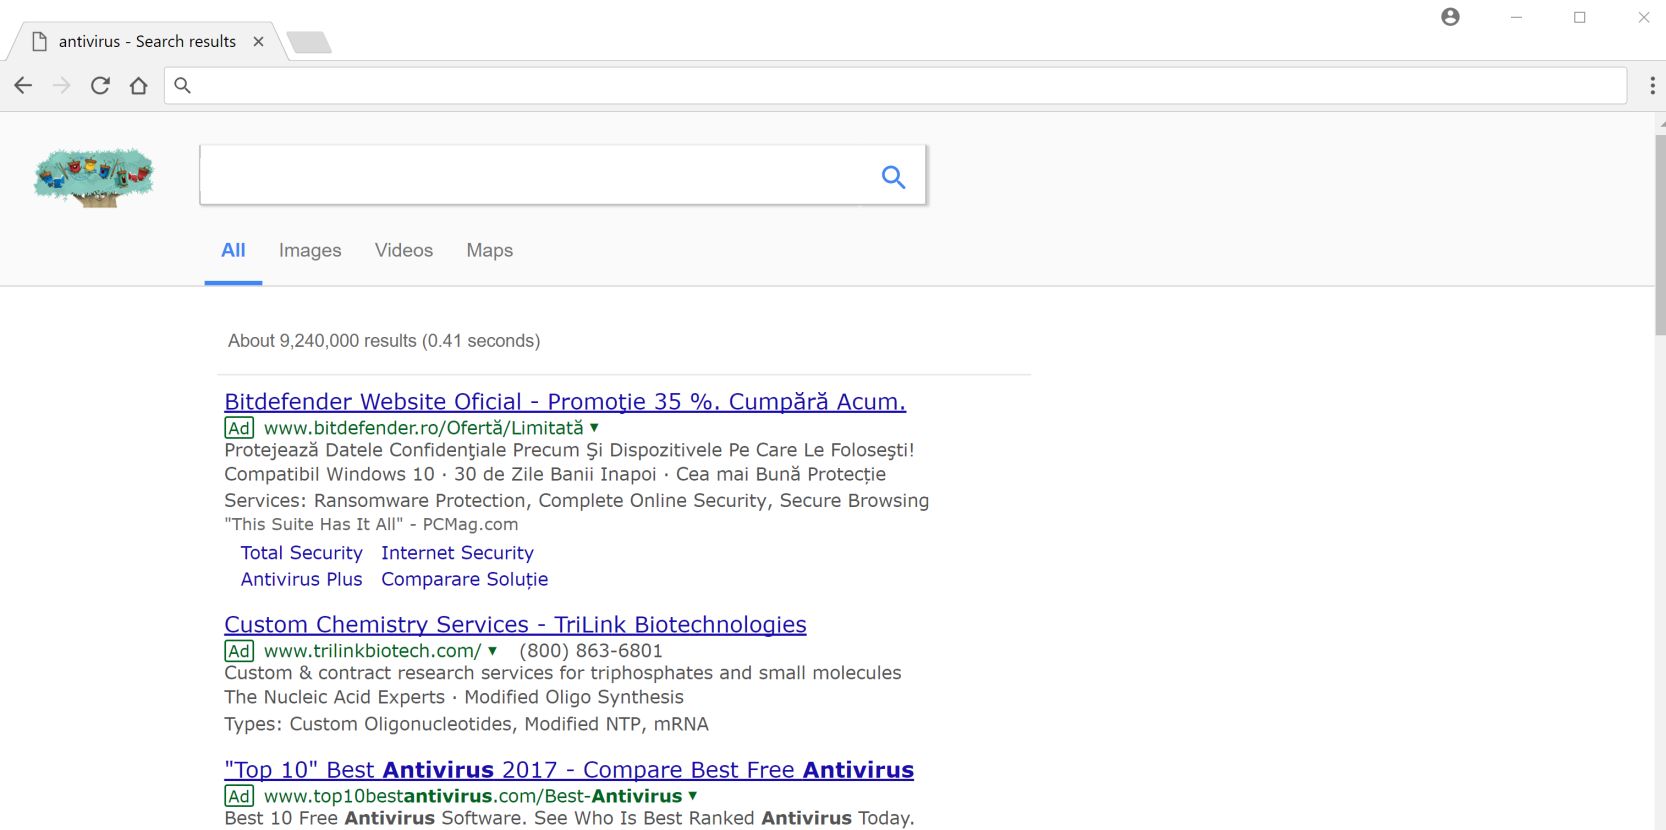
Task: Close the browser window
Action: tap(1643, 17)
